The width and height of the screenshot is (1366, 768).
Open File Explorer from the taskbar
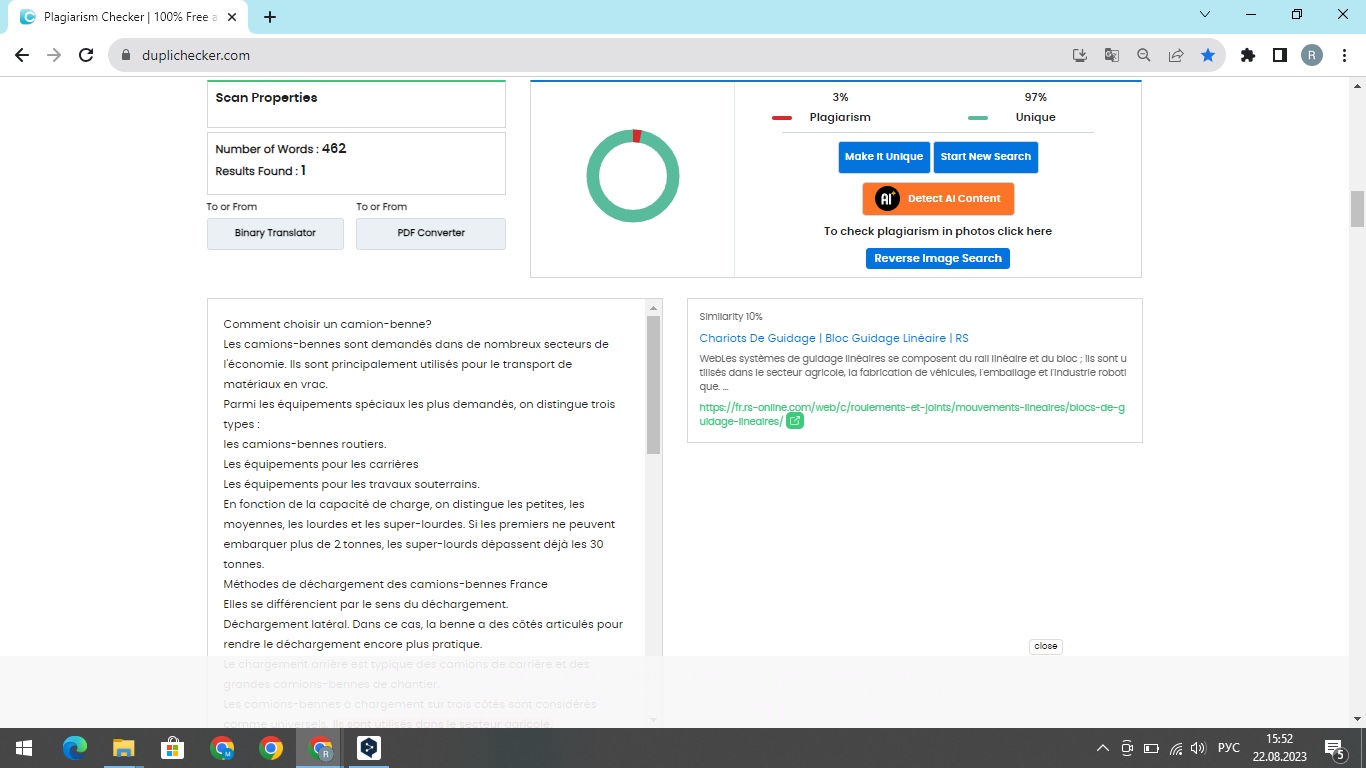point(123,748)
